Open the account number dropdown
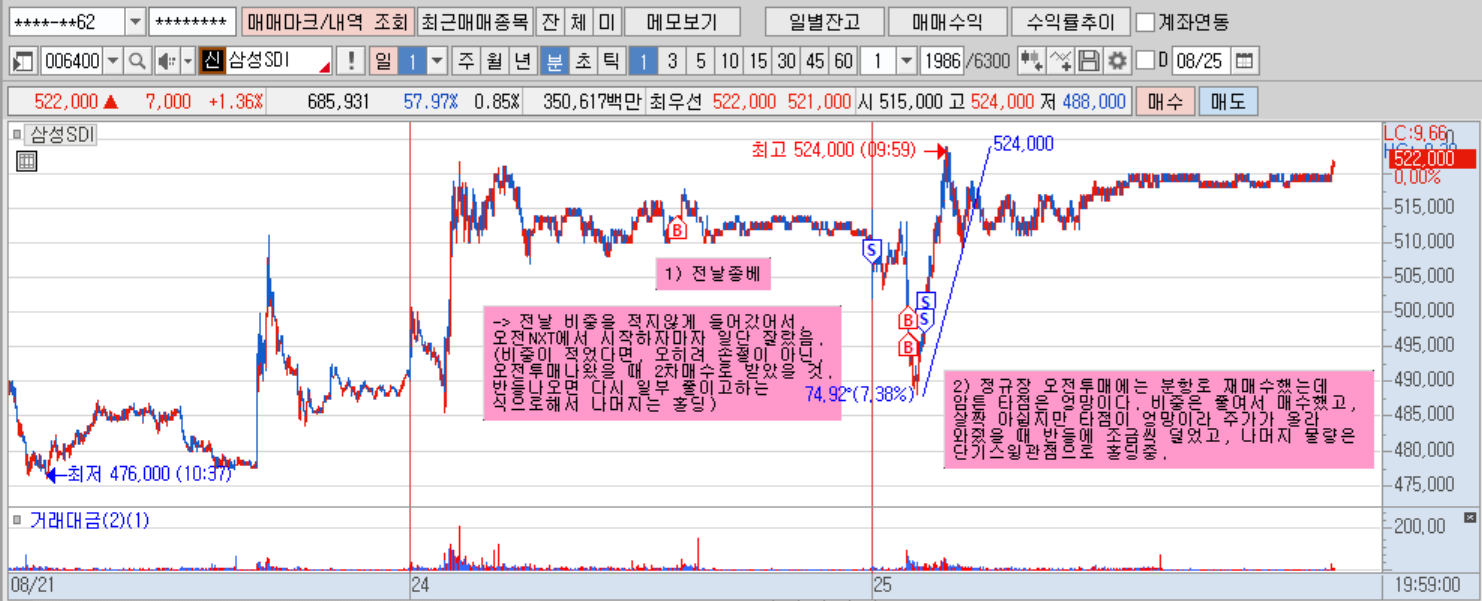The image size is (1482, 601). 135,22
